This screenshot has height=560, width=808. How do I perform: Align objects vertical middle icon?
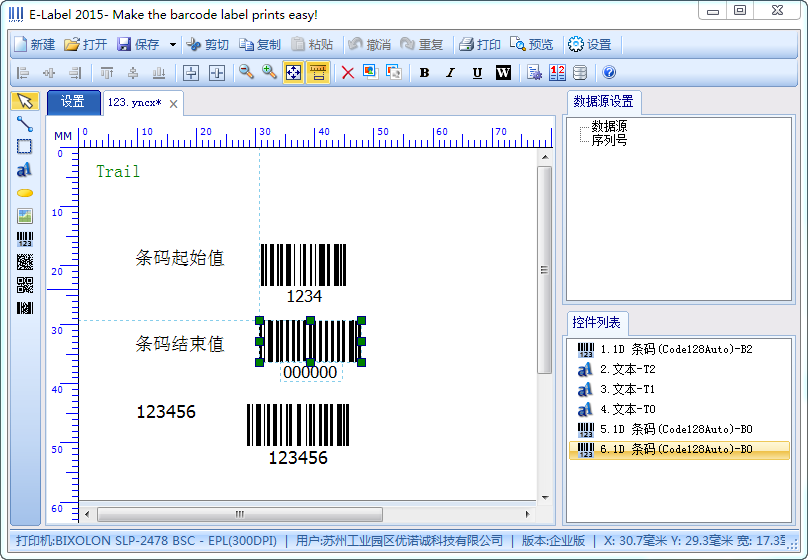(x=133, y=73)
